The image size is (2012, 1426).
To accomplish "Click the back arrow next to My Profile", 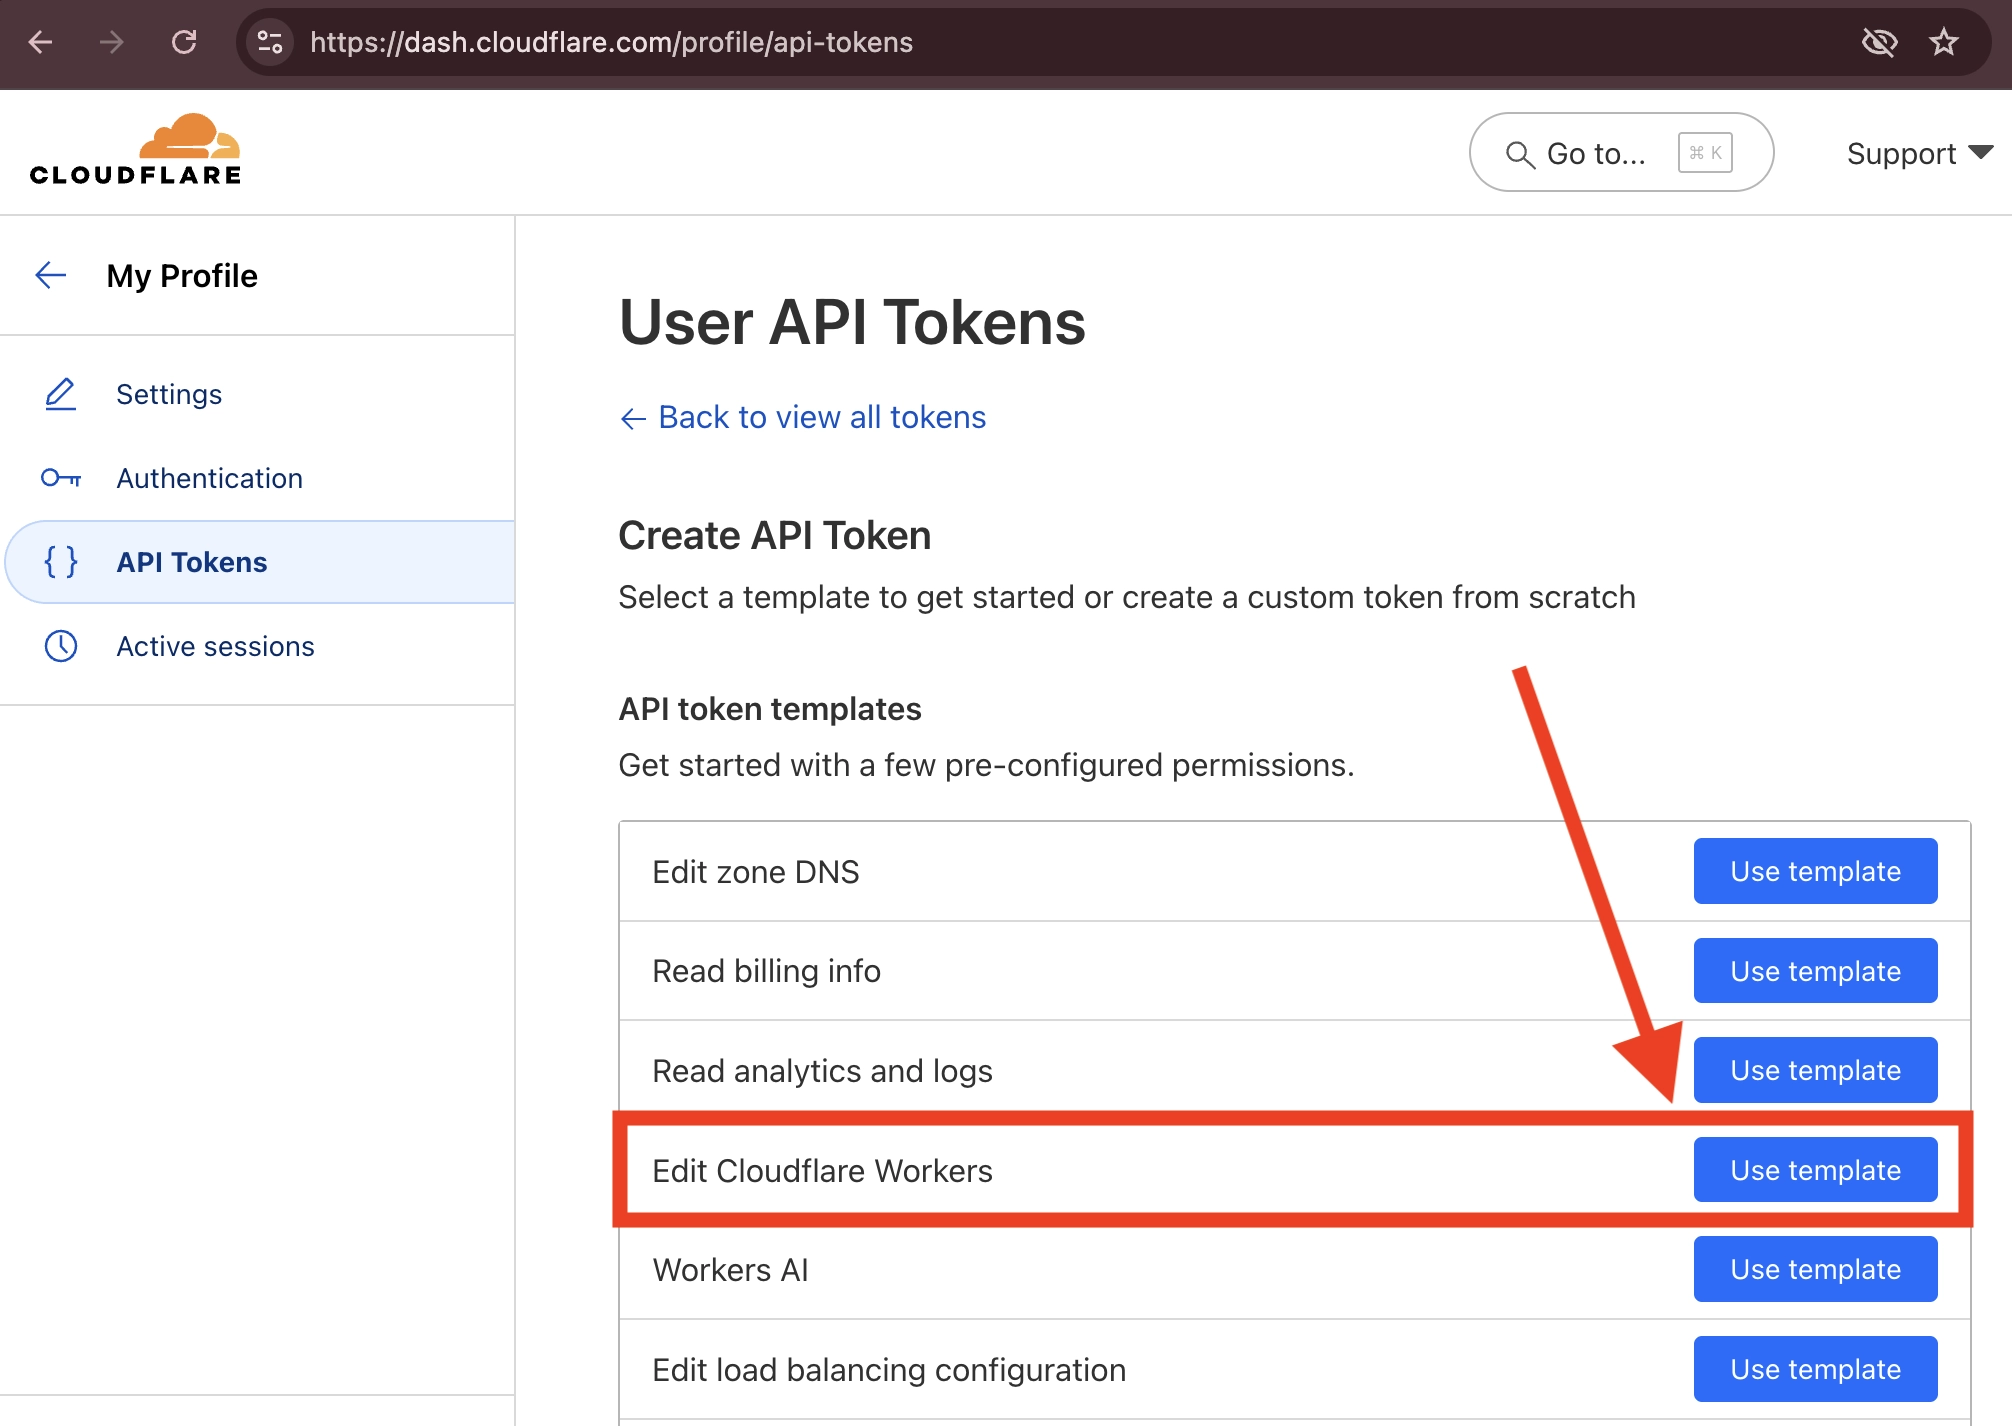I will 51,275.
